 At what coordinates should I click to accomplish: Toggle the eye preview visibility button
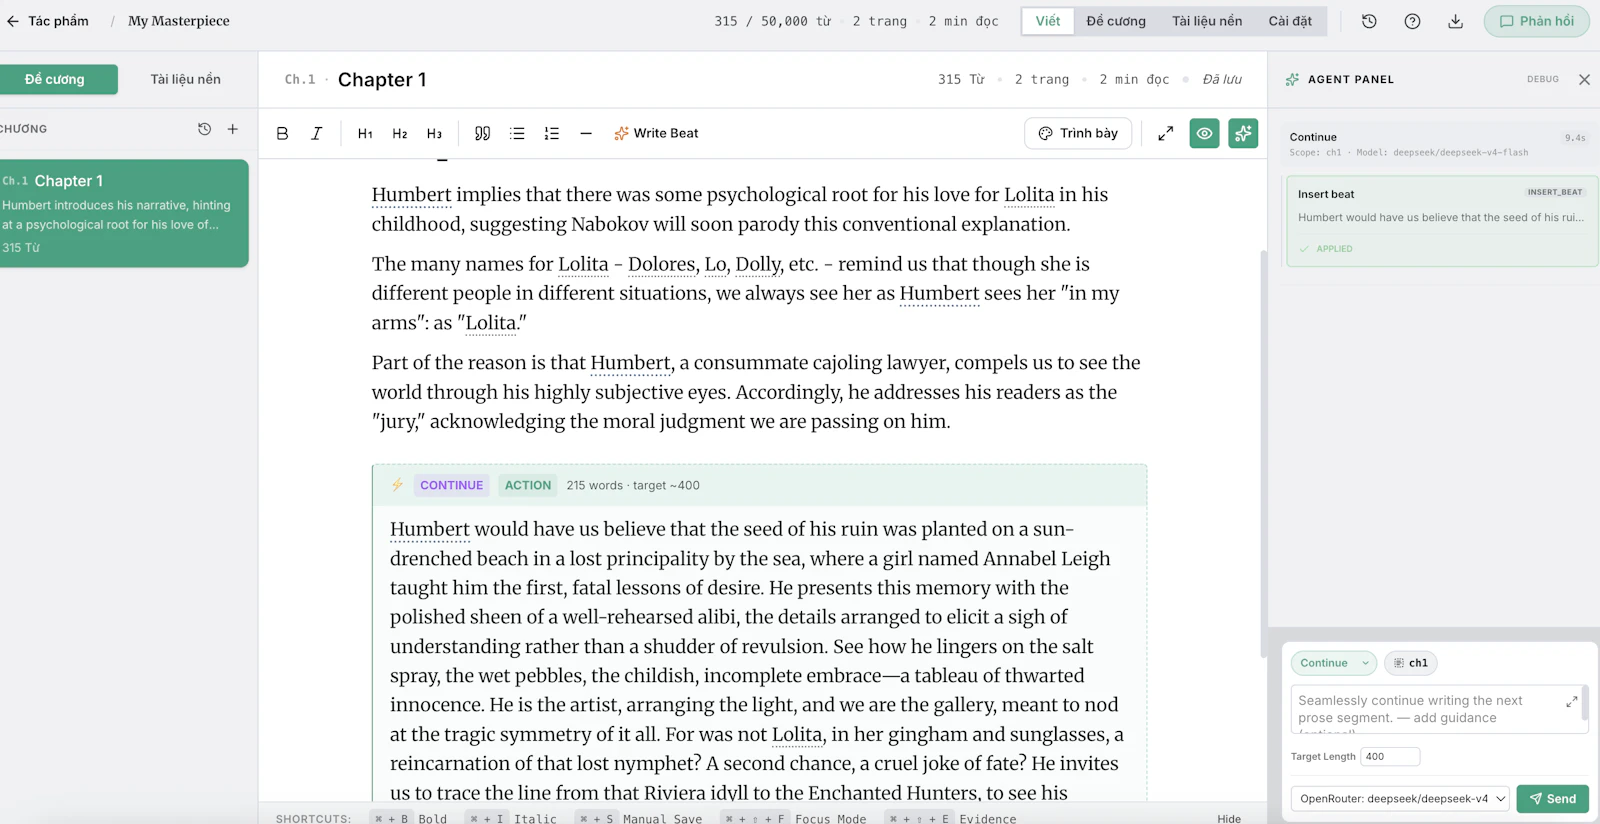[1204, 133]
